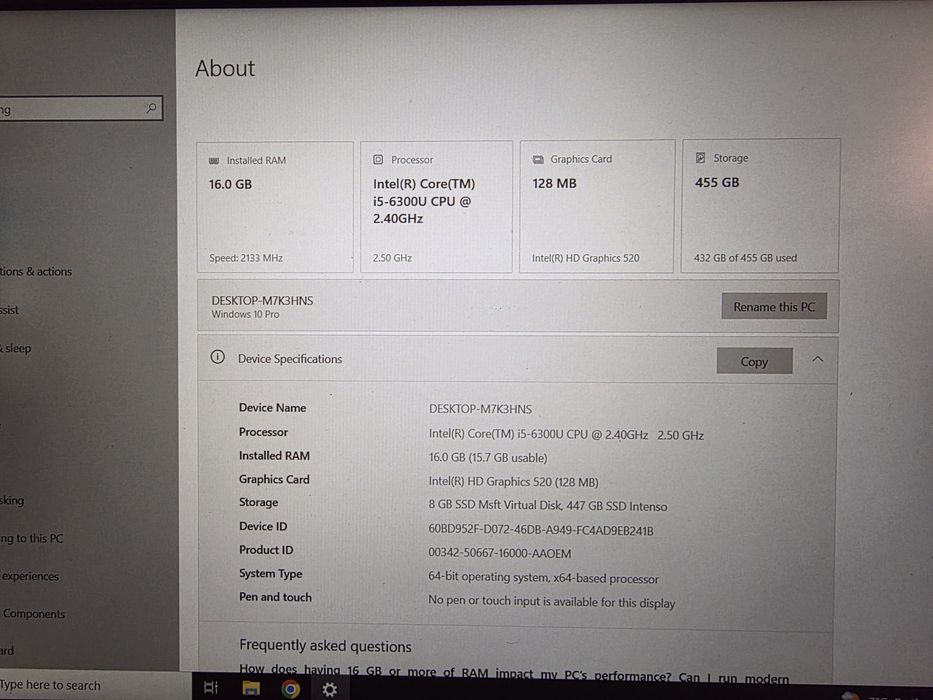The height and width of the screenshot is (700, 933).
Task: Select the Processor i5-6300U card
Action: 436,207
